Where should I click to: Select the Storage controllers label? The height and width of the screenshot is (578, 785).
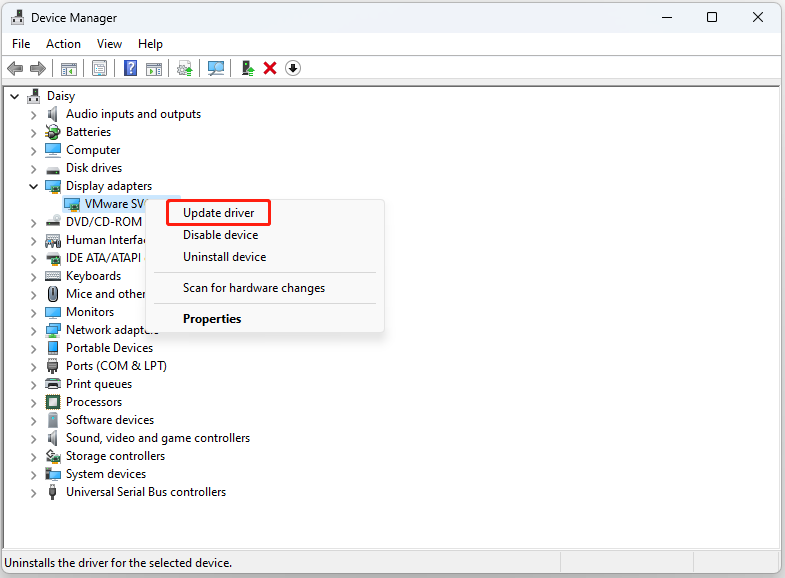[x=115, y=456]
